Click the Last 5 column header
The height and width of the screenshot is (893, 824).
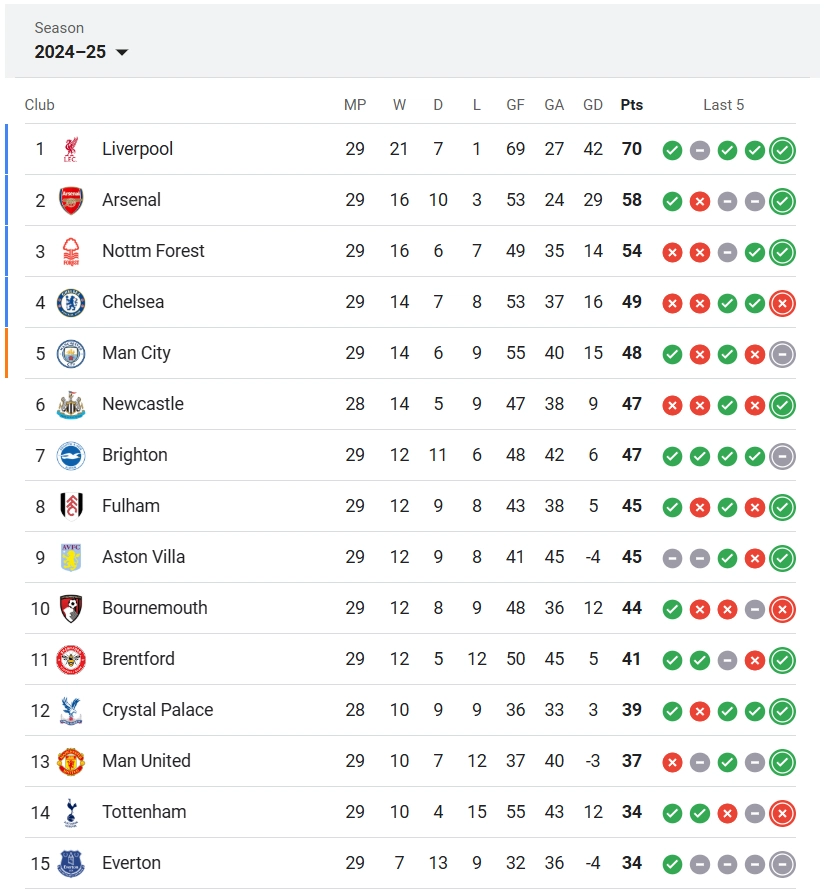(723, 105)
